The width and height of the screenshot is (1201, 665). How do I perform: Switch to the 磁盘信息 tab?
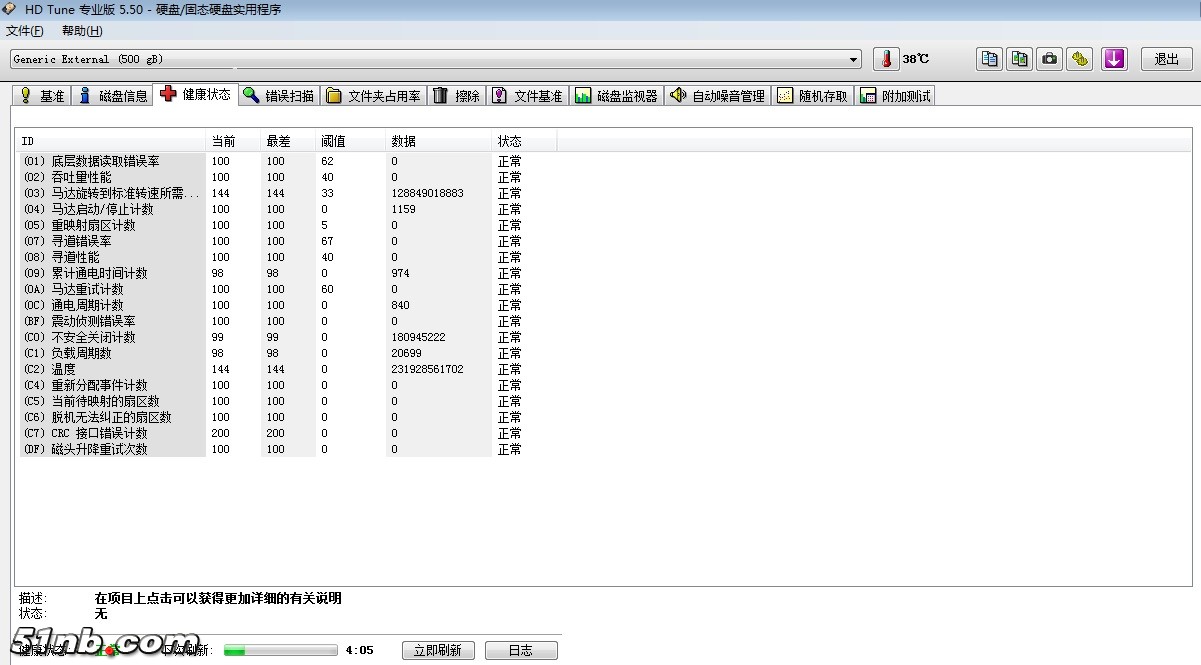(112, 96)
